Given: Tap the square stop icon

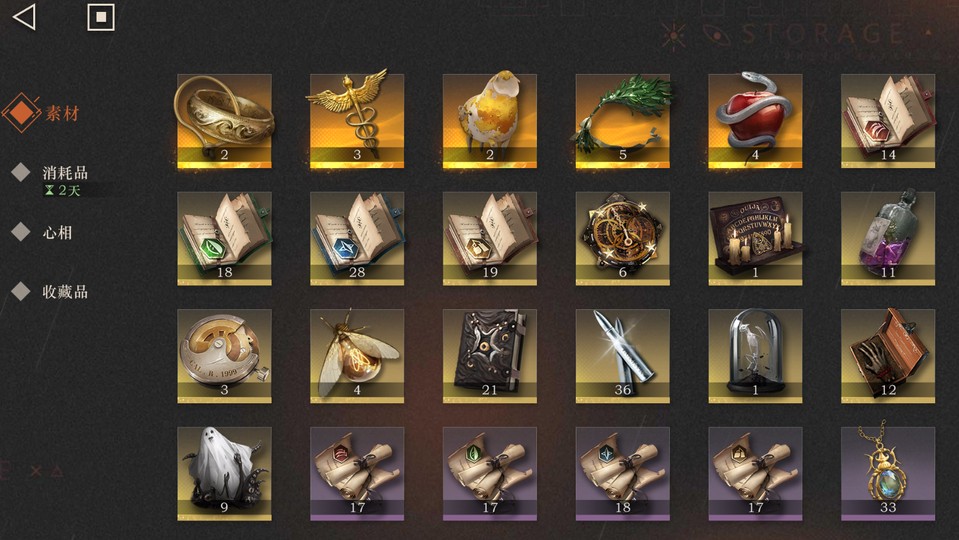Looking at the screenshot, I should [x=101, y=17].
